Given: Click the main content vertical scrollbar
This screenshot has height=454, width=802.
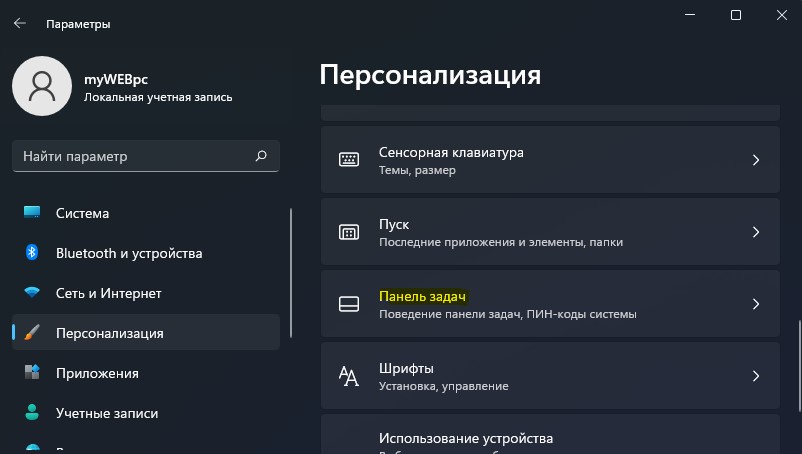Looking at the screenshot, I should pyautogui.click(x=799, y=366).
